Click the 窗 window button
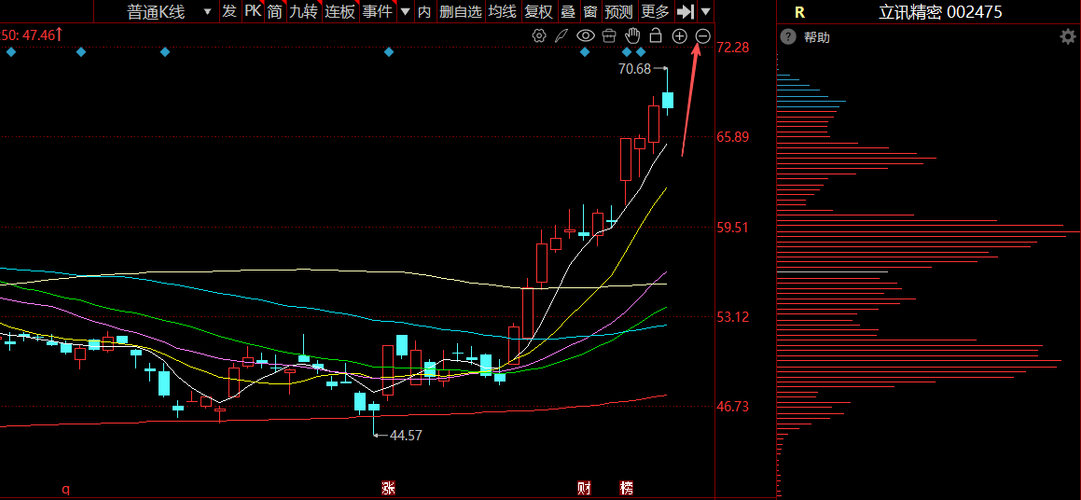Screen dimensions: 1081x500 [x=590, y=12]
